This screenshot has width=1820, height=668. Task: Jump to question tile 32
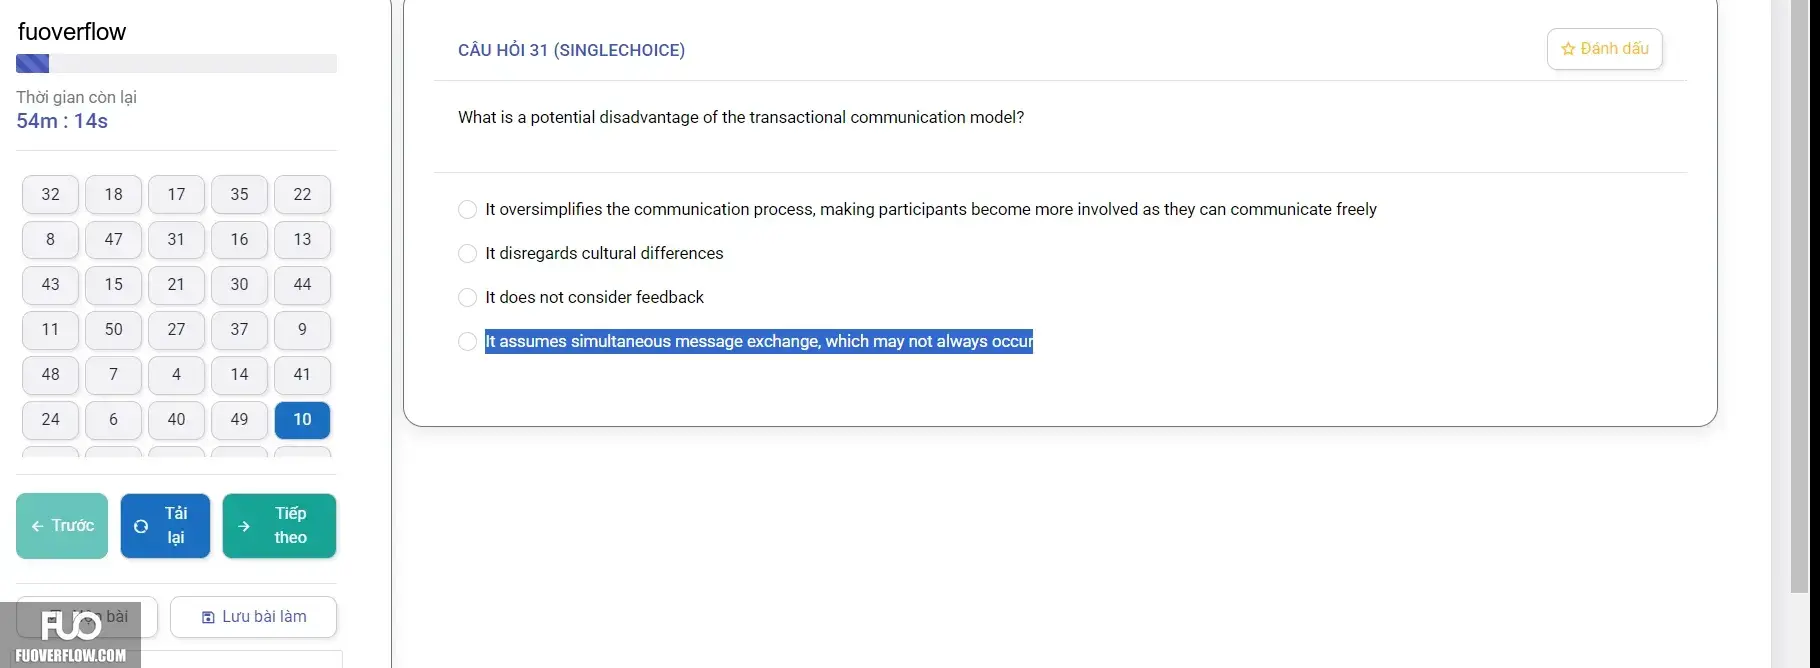[50, 194]
